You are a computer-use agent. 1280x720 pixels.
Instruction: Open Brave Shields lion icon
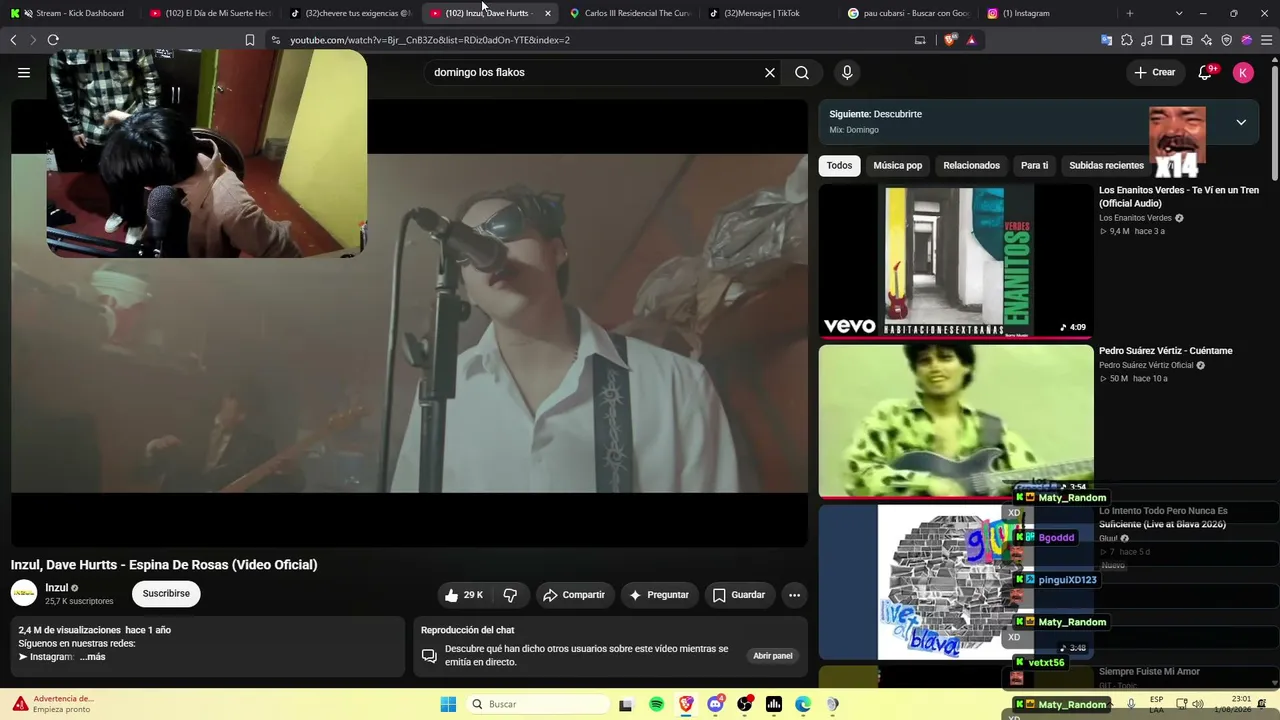(x=950, y=40)
